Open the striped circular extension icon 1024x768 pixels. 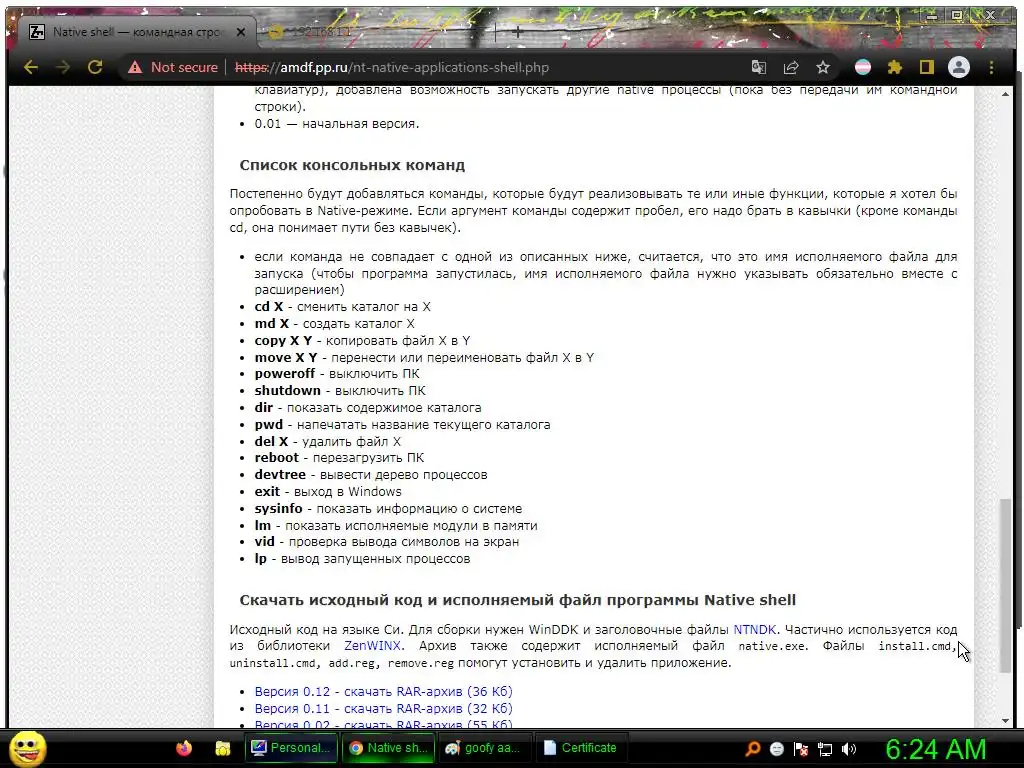[x=863, y=67]
